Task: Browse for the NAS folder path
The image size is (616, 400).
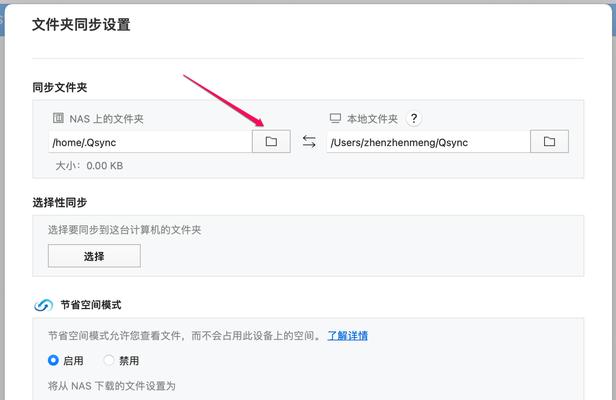Action: 271,141
